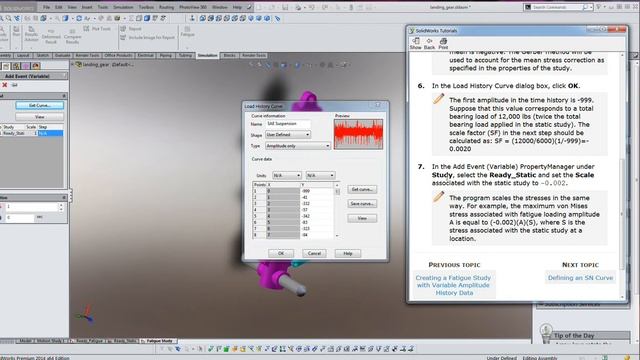Click View button in Load History Curve dialog

click(x=362, y=218)
